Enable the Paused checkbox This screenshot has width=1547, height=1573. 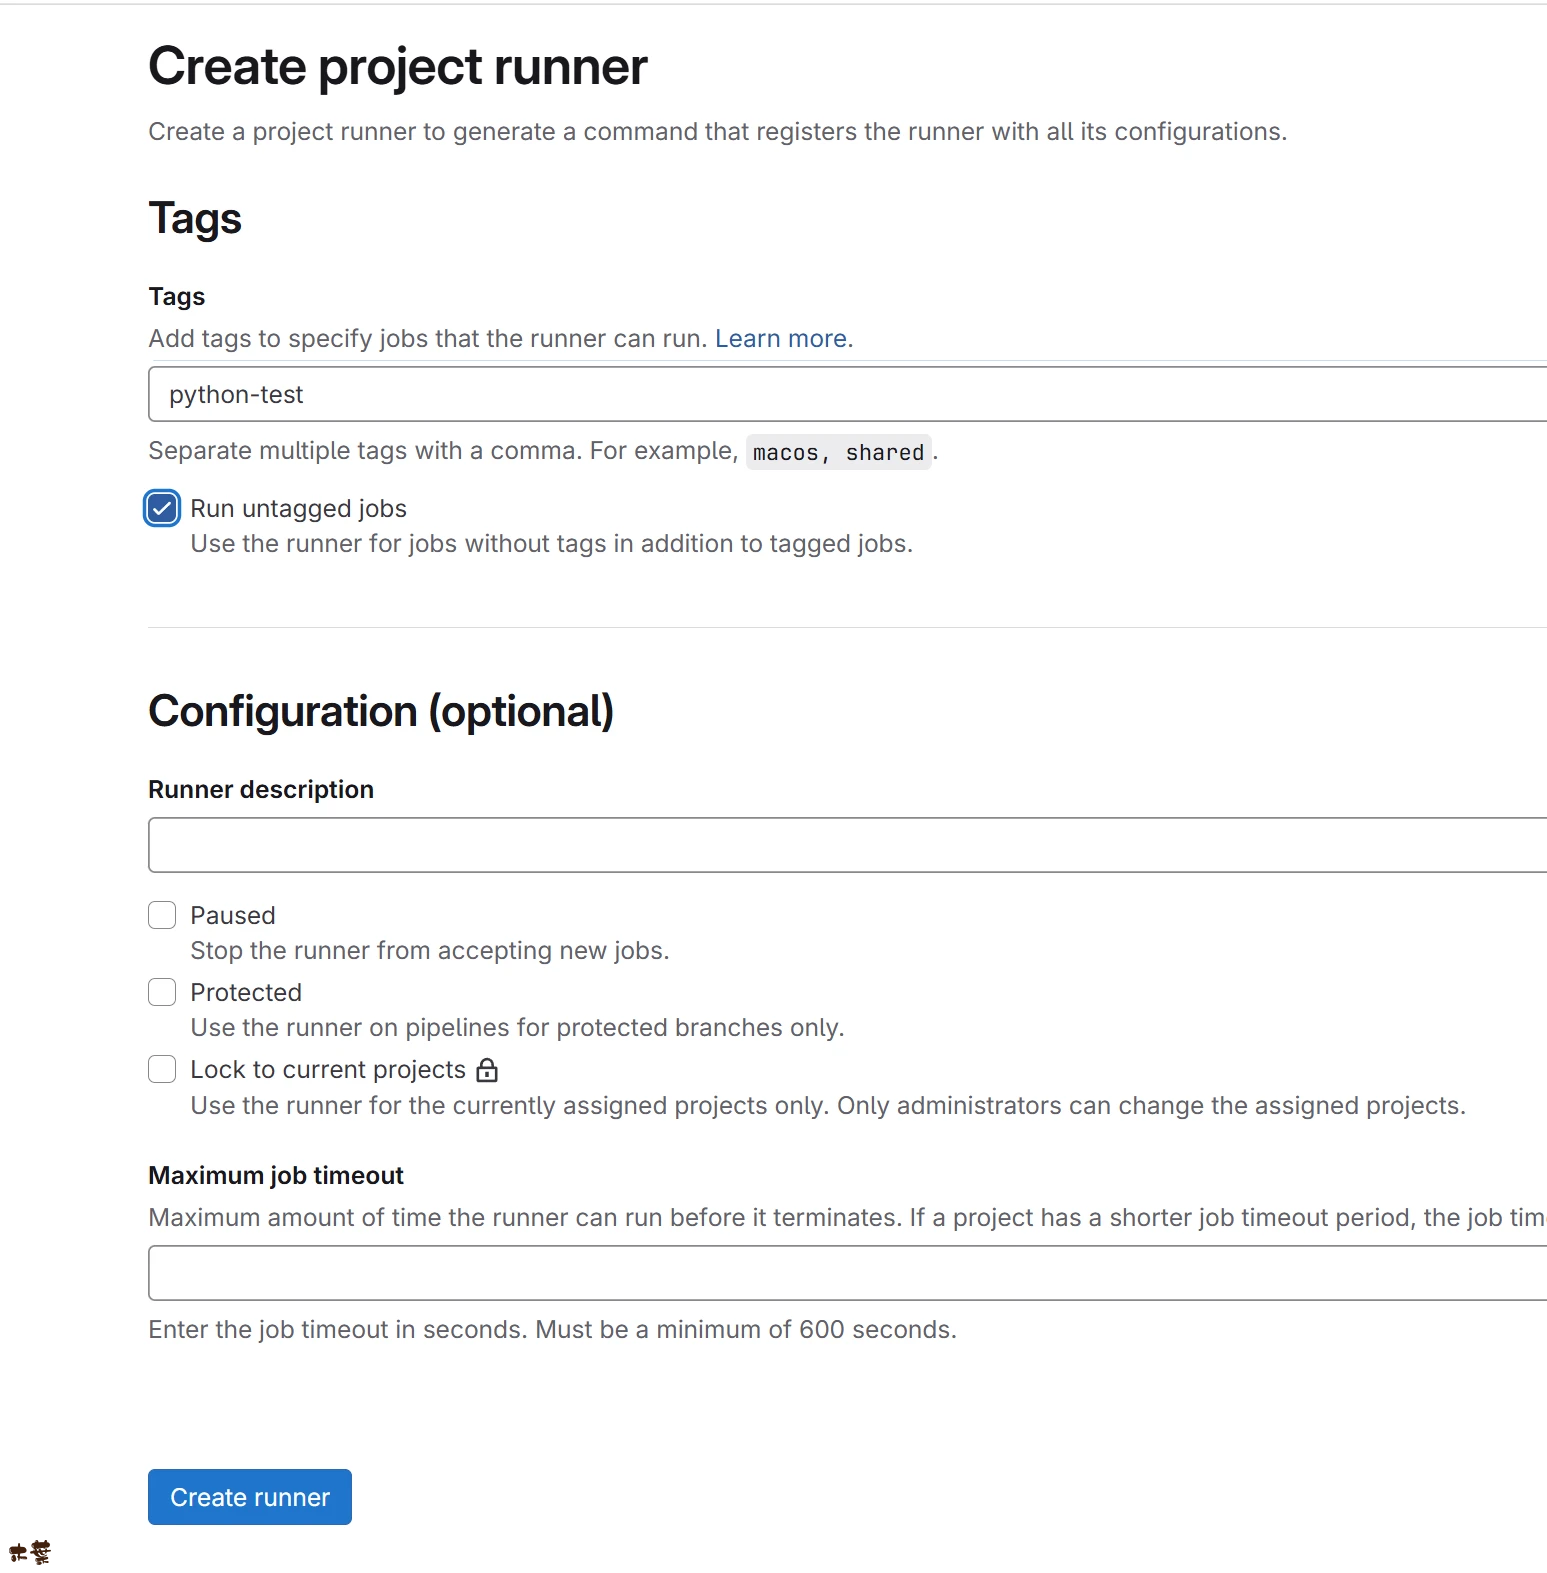coord(162,915)
